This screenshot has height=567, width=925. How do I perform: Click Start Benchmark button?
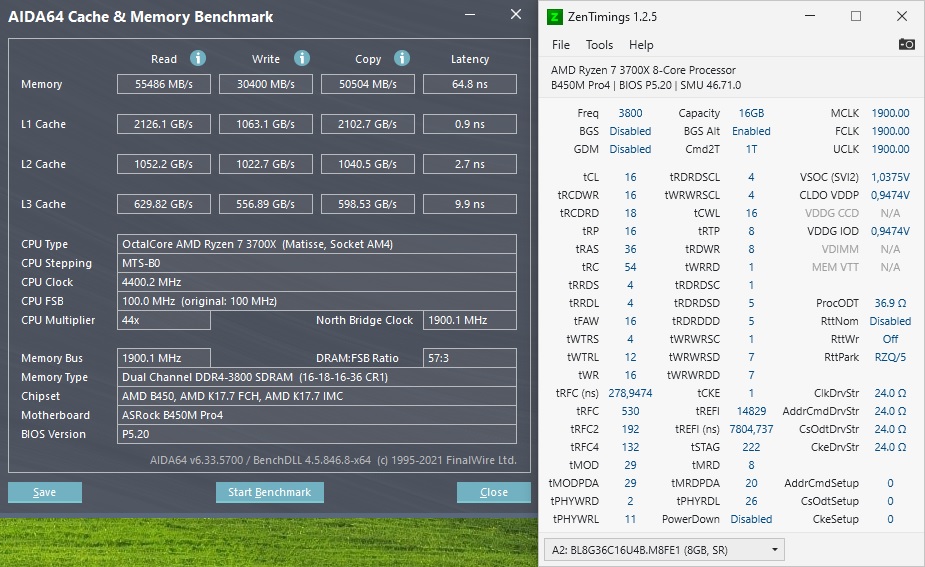(x=270, y=492)
